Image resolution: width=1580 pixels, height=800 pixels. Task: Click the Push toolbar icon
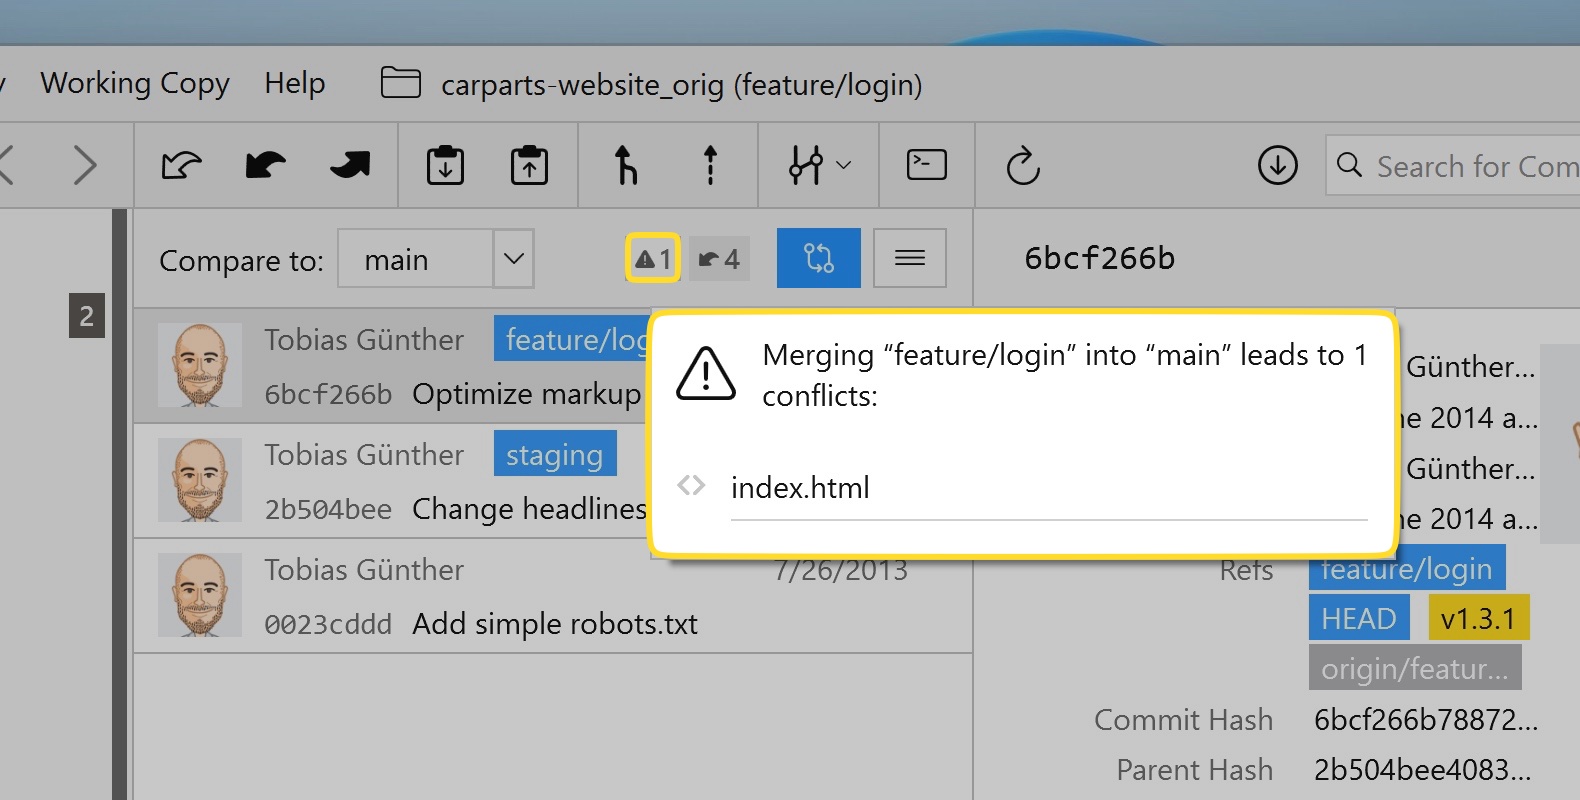click(349, 165)
